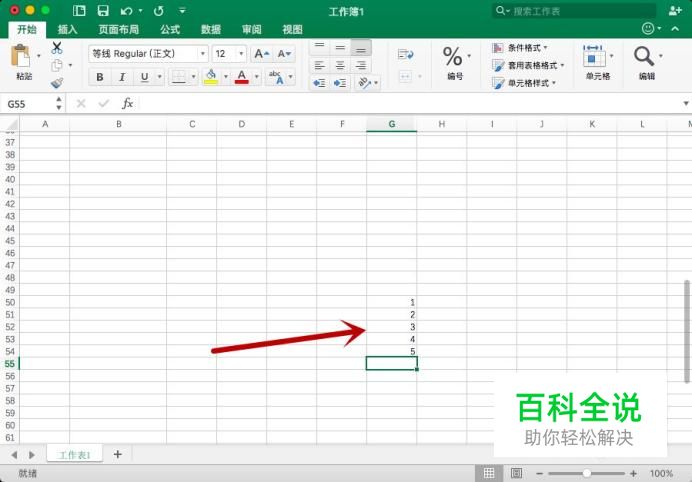The image size is (692, 482).
Task: Click the text orientation icon
Action: (x=364, y=83)
